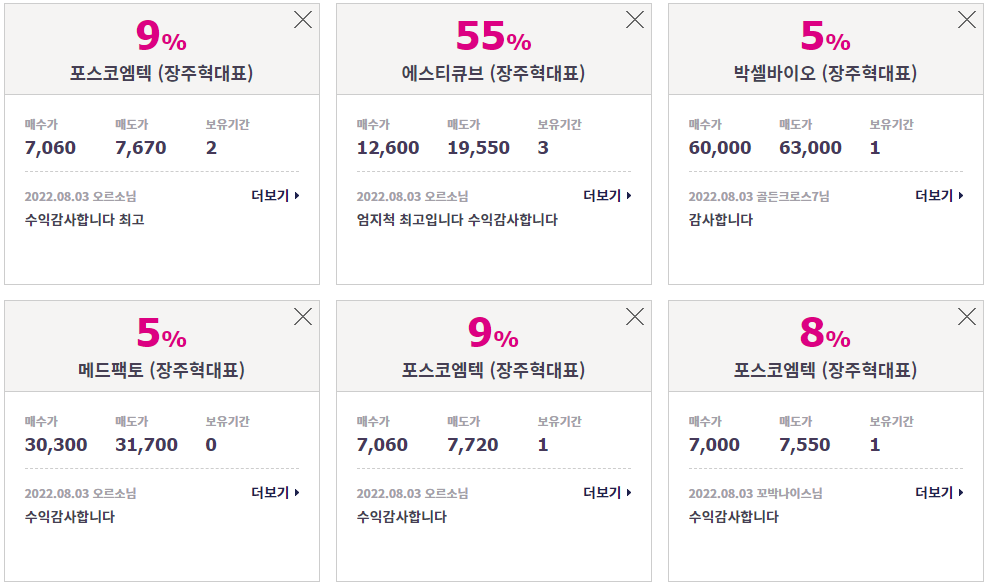The width and height of the screenshot is (987, 585).
Task: Open 더보기 on the 에스티큐브 review
Action: [x=607, y=196]
